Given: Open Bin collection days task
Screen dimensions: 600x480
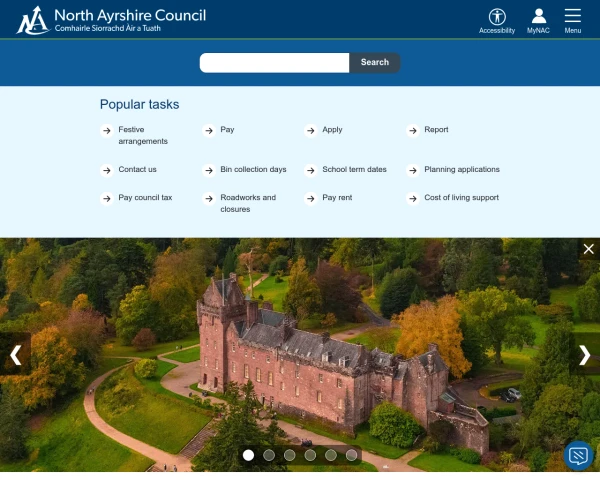Looking at the screenshot, I should pyautogui.click(x=253, y=169).
